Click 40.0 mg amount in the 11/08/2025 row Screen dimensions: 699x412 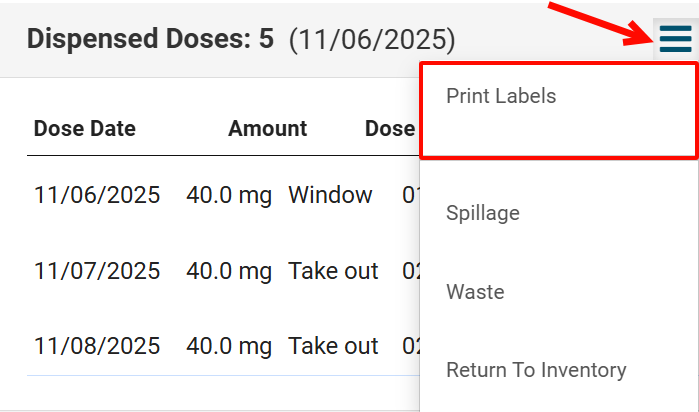229,346
